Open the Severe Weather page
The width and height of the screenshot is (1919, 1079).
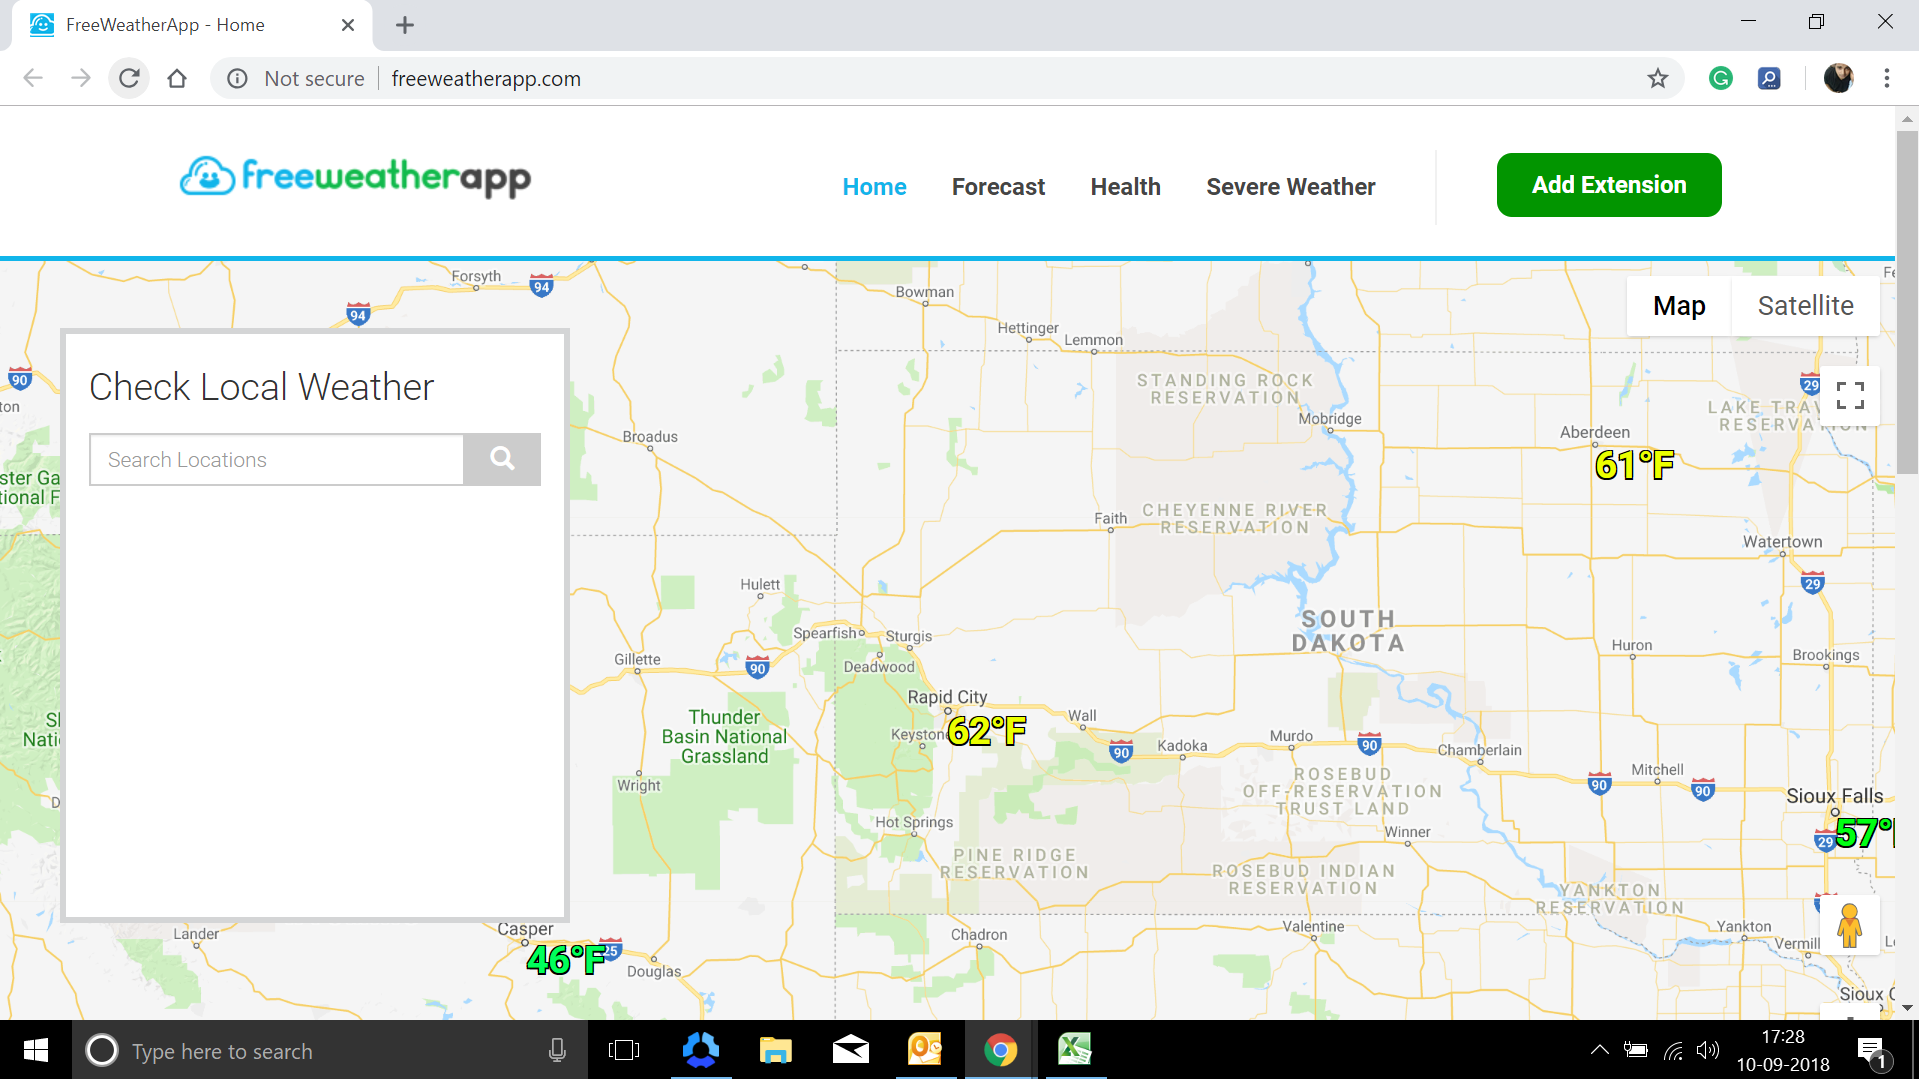click(x=1290, y=187)
